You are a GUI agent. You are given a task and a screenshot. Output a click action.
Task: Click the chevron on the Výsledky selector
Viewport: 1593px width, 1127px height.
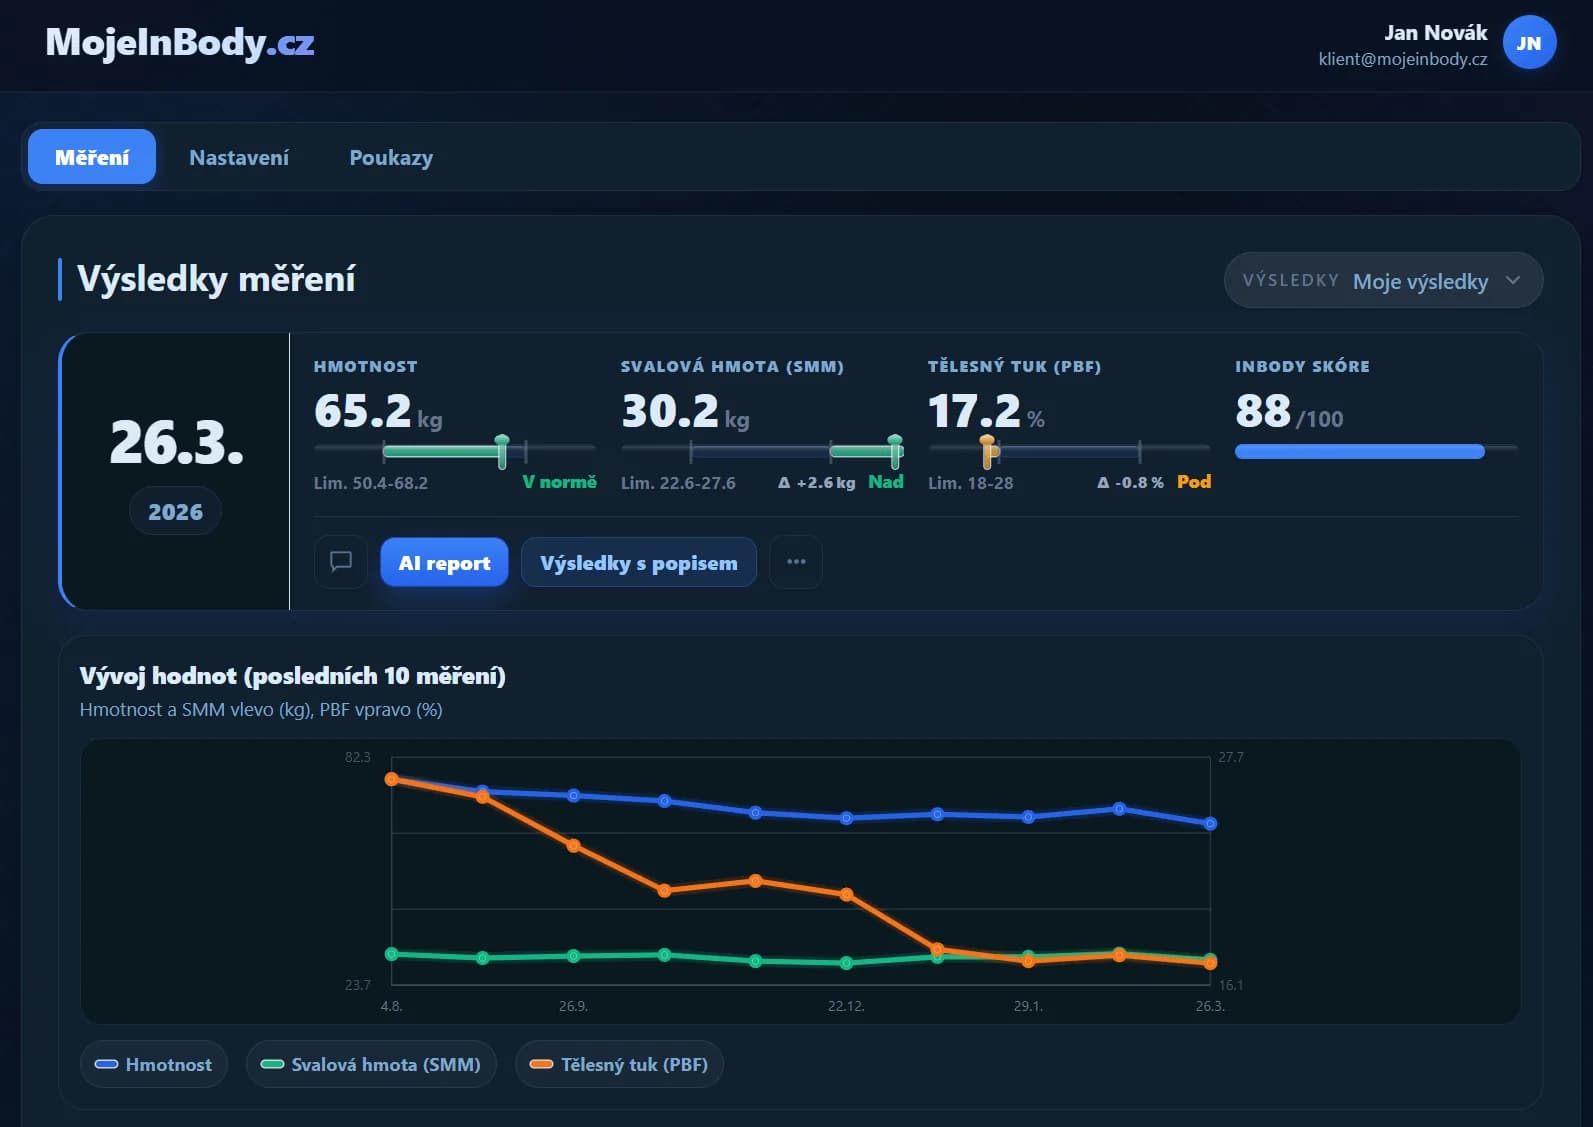point(1513,281)
